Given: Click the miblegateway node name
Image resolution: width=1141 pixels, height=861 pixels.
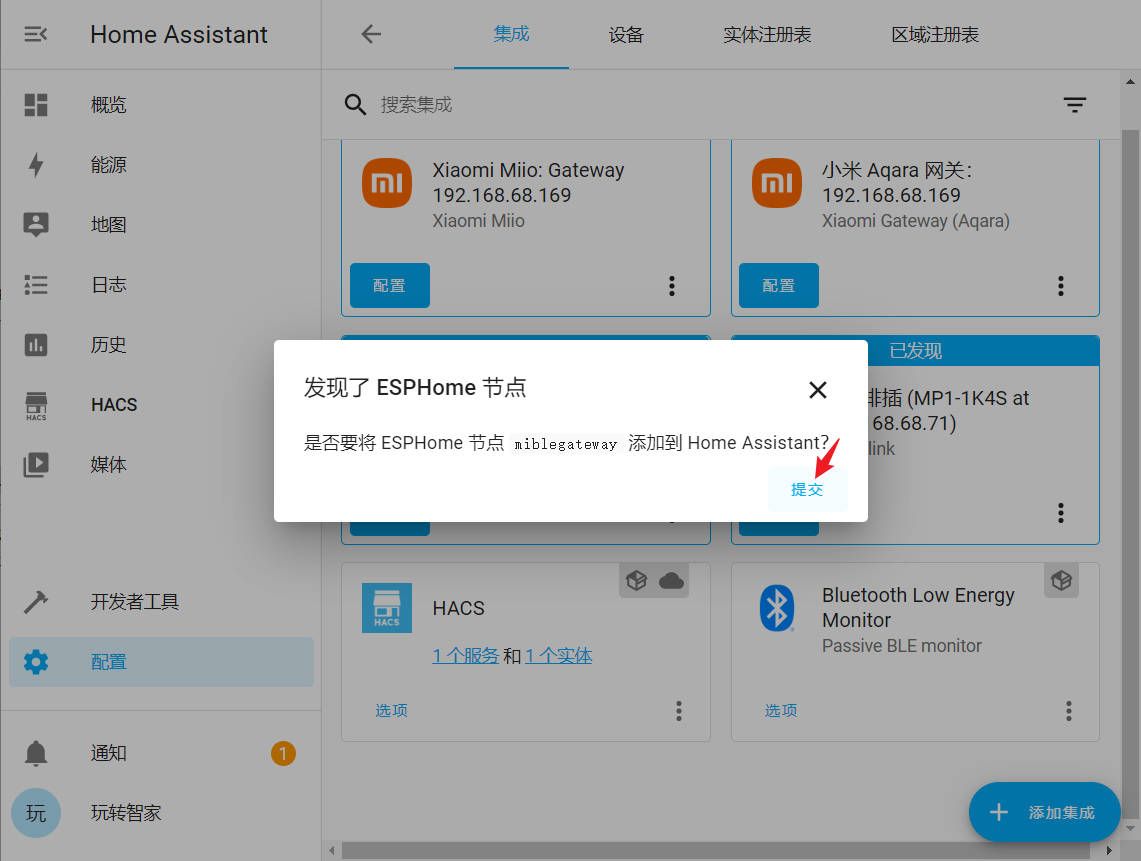Looking at the screenshot, I should point(565,444).
